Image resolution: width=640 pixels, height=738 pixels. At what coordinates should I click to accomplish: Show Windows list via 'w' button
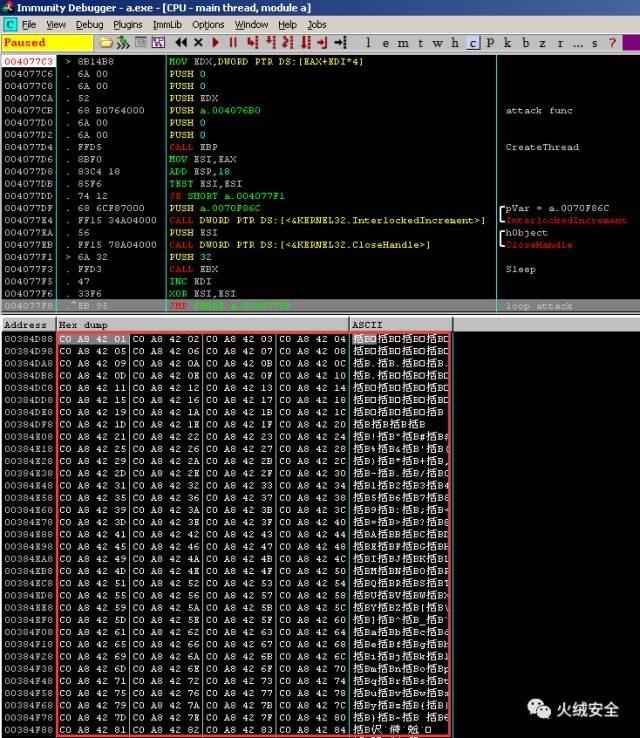[x=438, y=43]
